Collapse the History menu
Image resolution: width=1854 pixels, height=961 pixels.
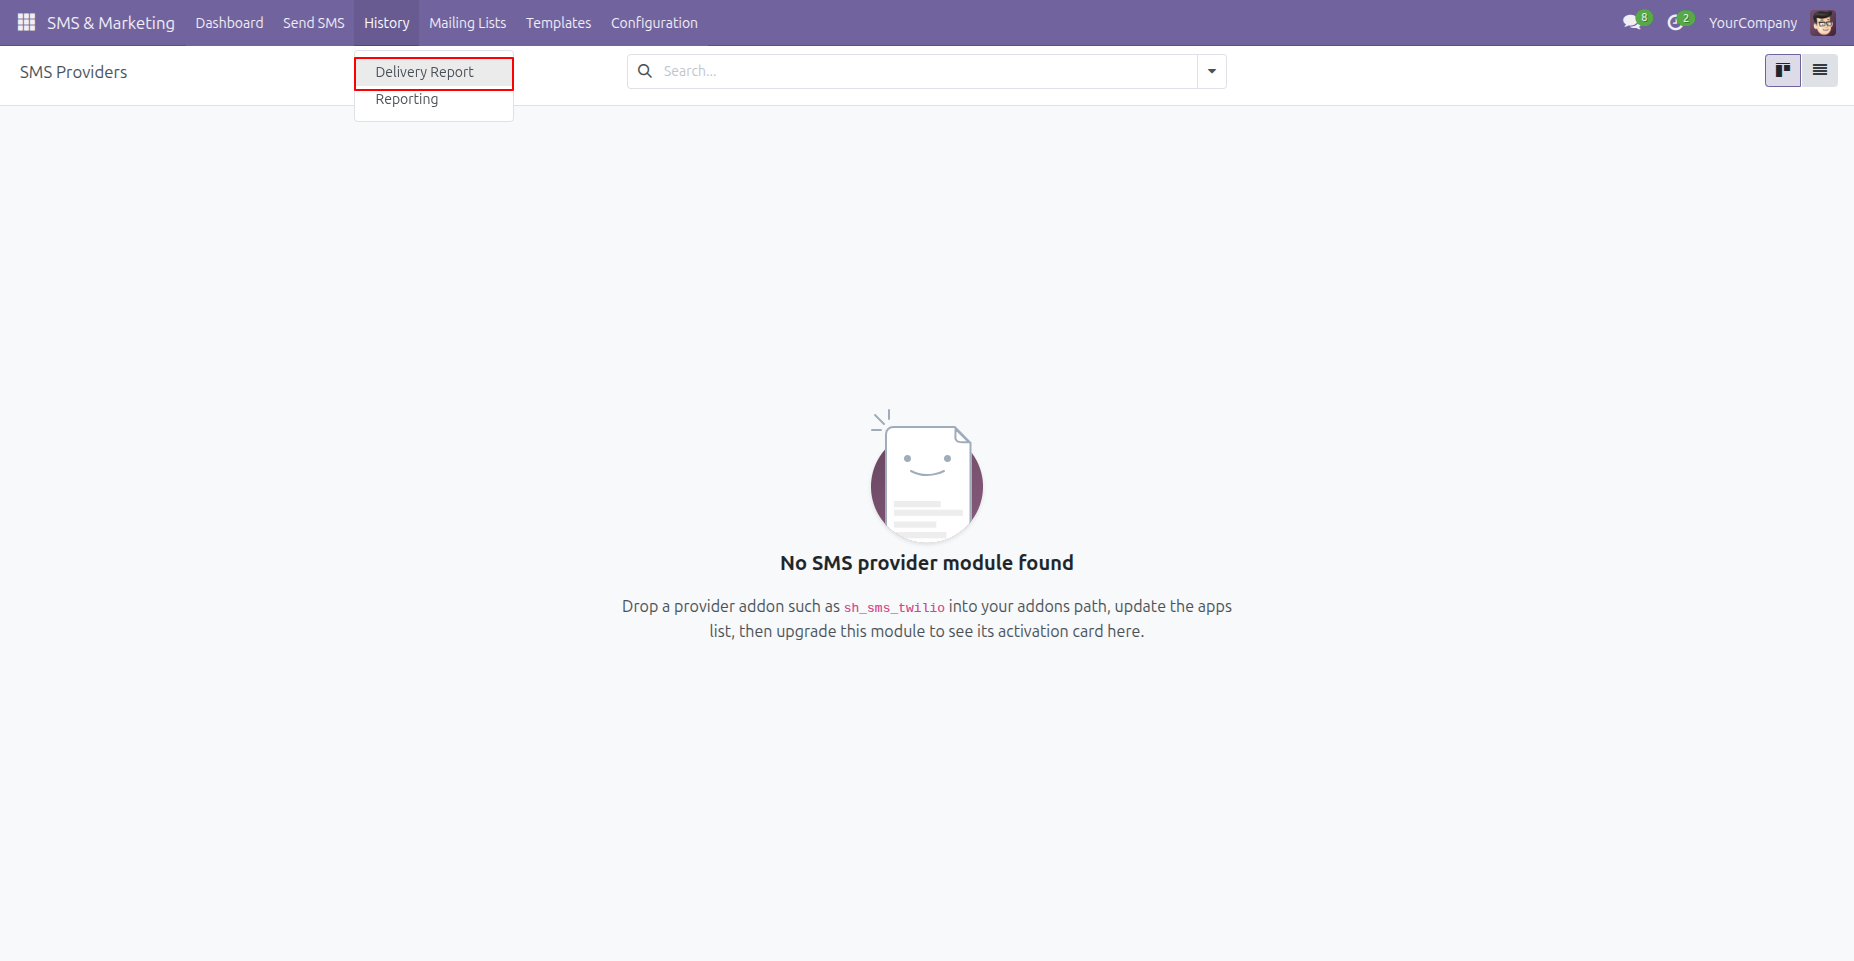(386, 22)
